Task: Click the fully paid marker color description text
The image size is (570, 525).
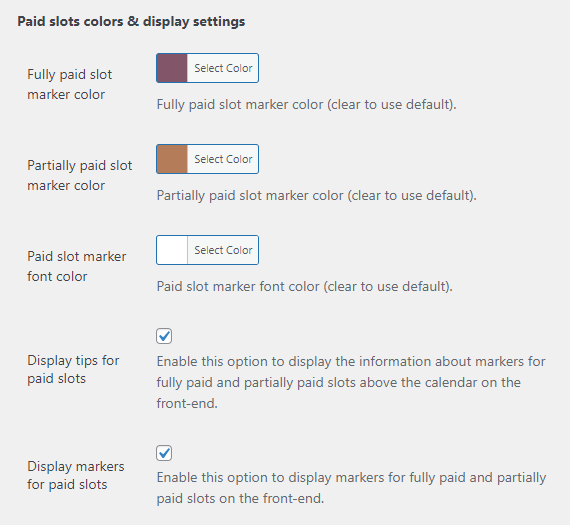Action: tap(306, 105)
